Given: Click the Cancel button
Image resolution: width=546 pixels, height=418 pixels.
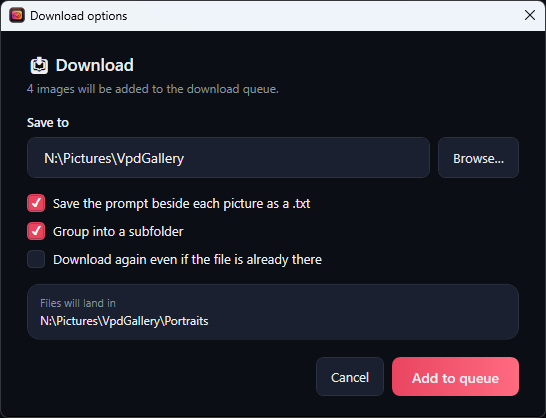Looking at the screenshot, I should pyautogui.click(x=350, y=377).
